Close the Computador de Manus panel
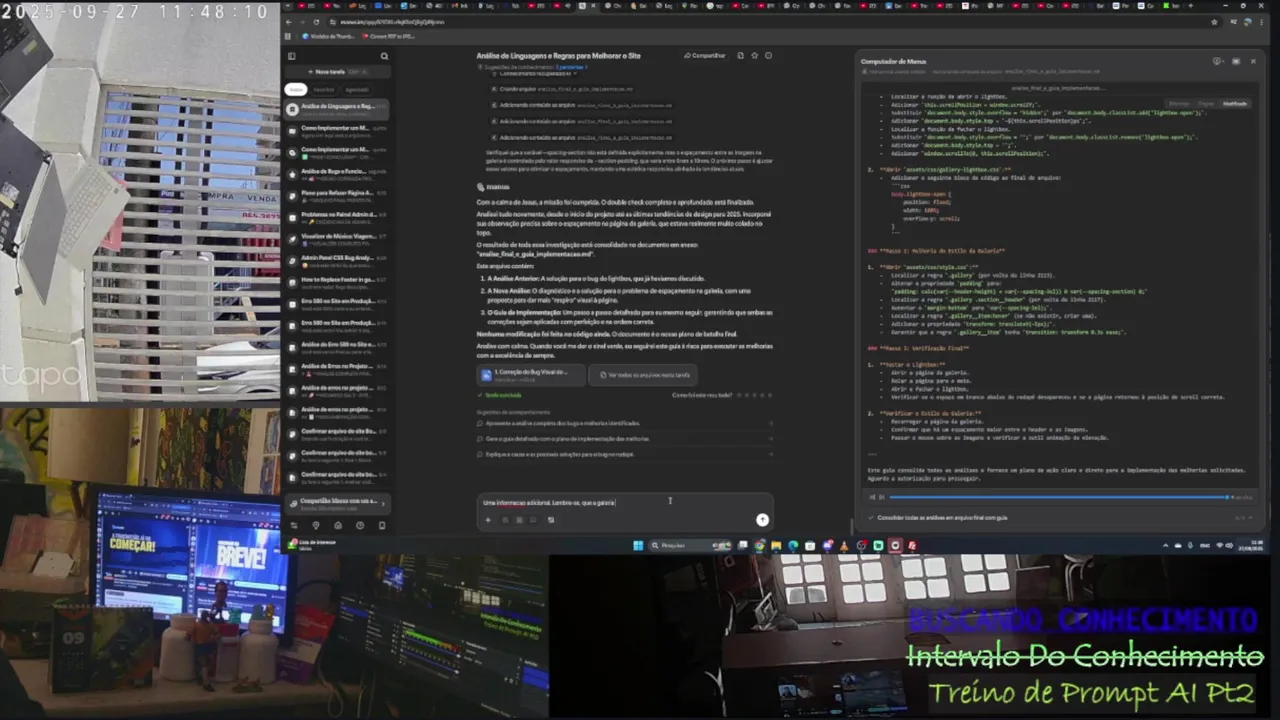1280x720 pixels. (1253, 61)
